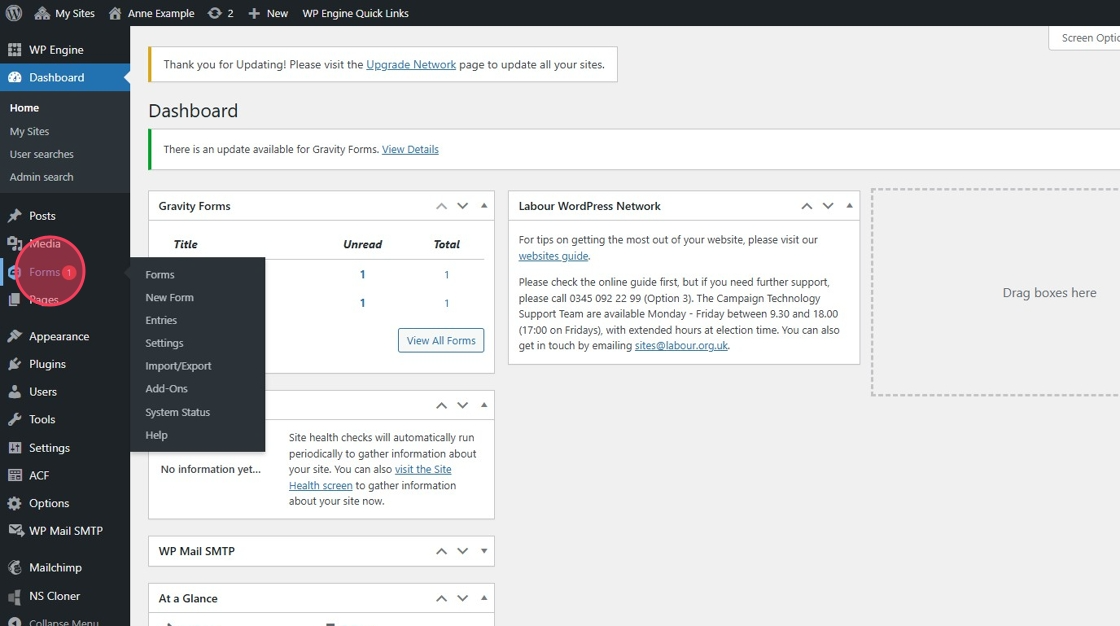Click the Tools wrench icon

coord(14,419)
